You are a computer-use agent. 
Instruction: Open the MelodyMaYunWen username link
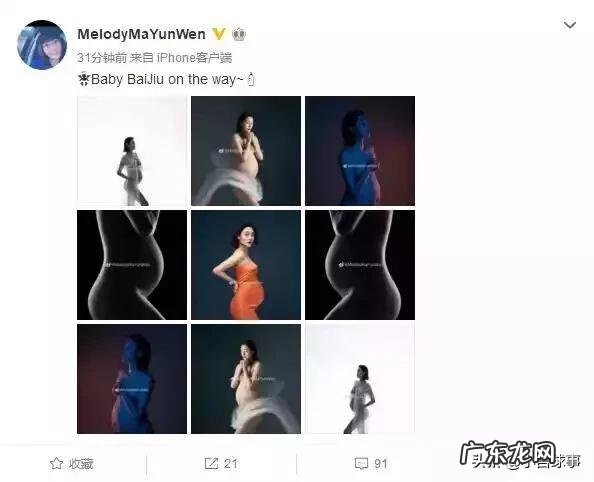pos(141,34)
